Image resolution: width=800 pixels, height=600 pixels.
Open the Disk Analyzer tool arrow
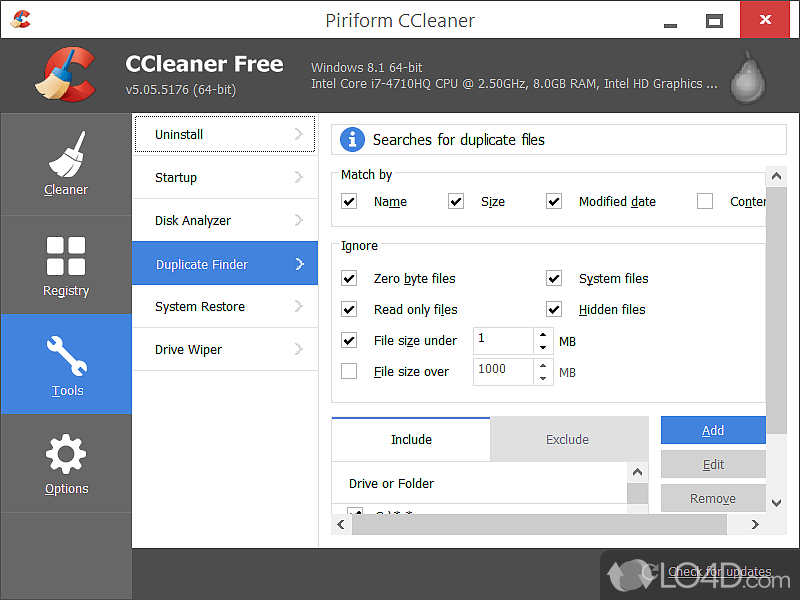point(298,221)
